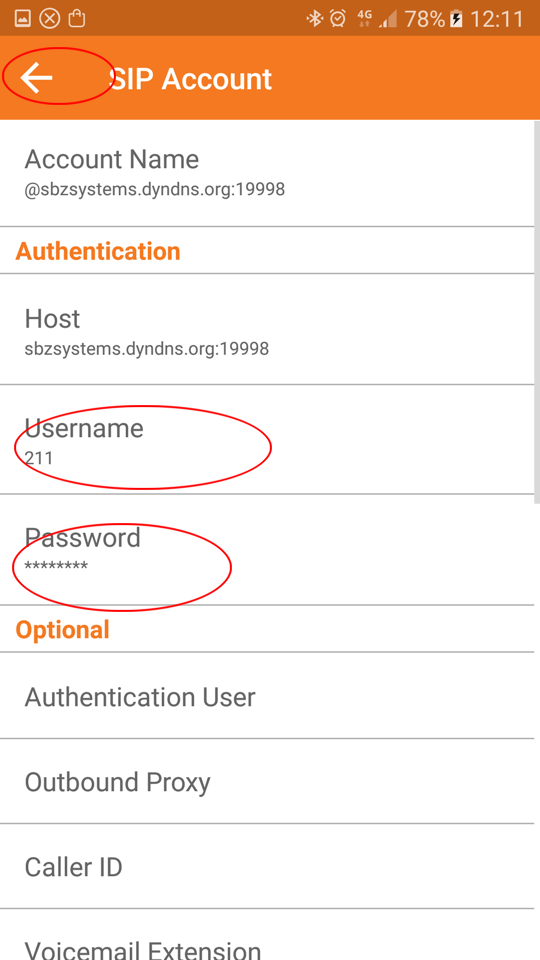The height and width of the screenshot is (960, 540).
Task: Tap the 4G network indicator icon
Action: click(365, 19)
